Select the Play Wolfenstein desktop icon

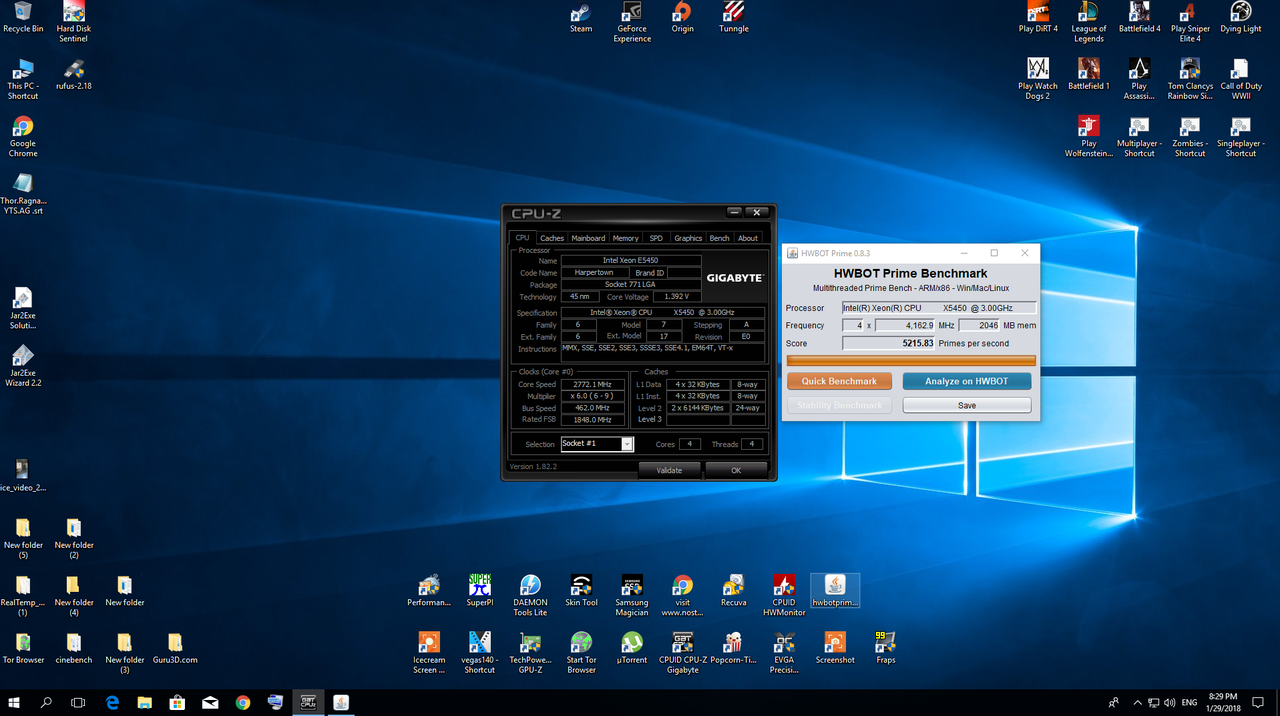[1089, 137]
